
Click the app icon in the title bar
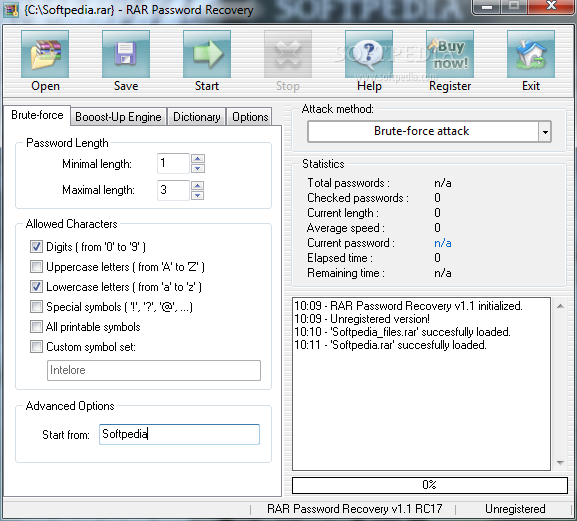(x=11, y=10)
